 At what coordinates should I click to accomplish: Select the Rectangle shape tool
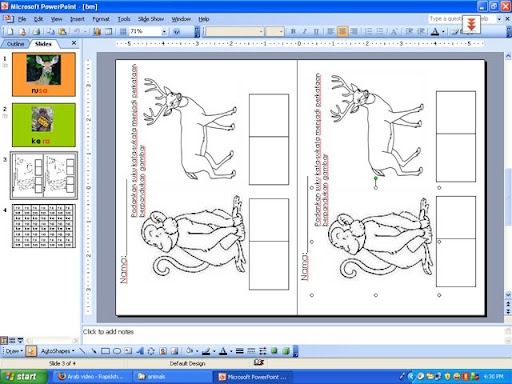(105, 351)
